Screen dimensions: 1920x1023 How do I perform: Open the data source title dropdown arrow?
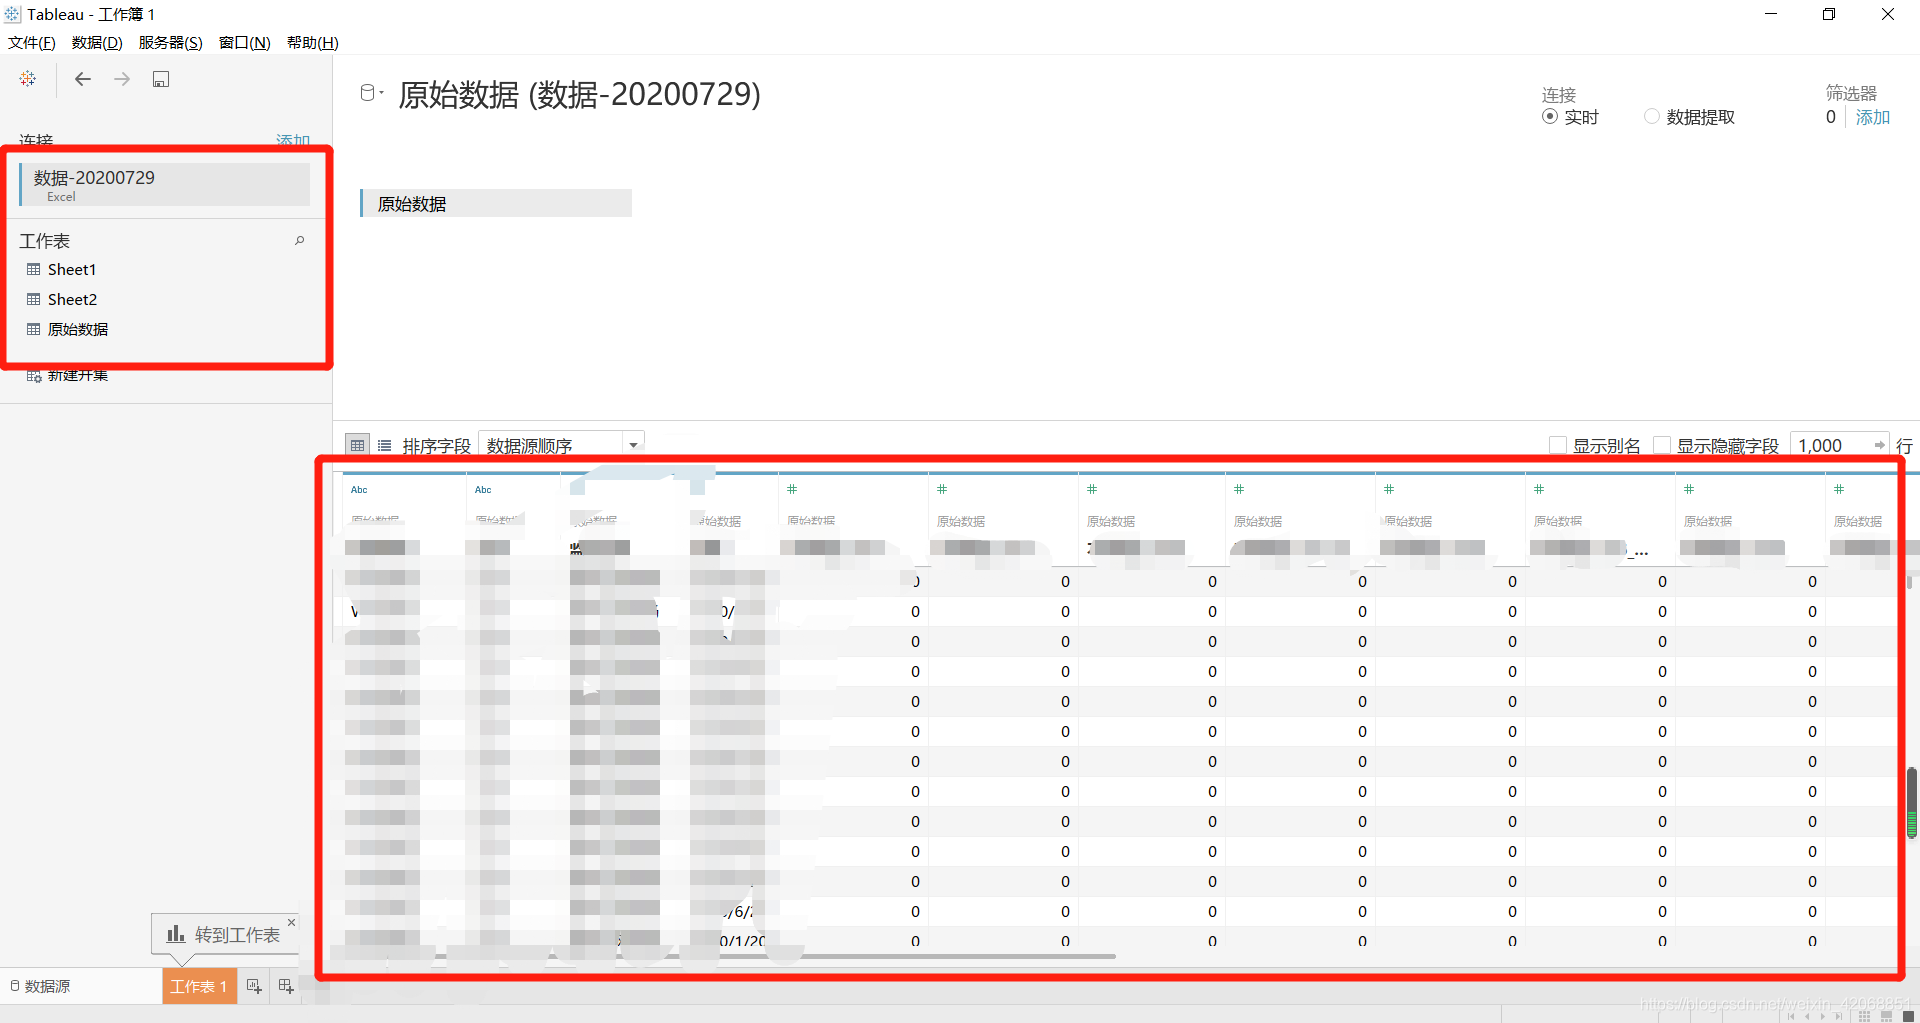click(x=382, y=93)
